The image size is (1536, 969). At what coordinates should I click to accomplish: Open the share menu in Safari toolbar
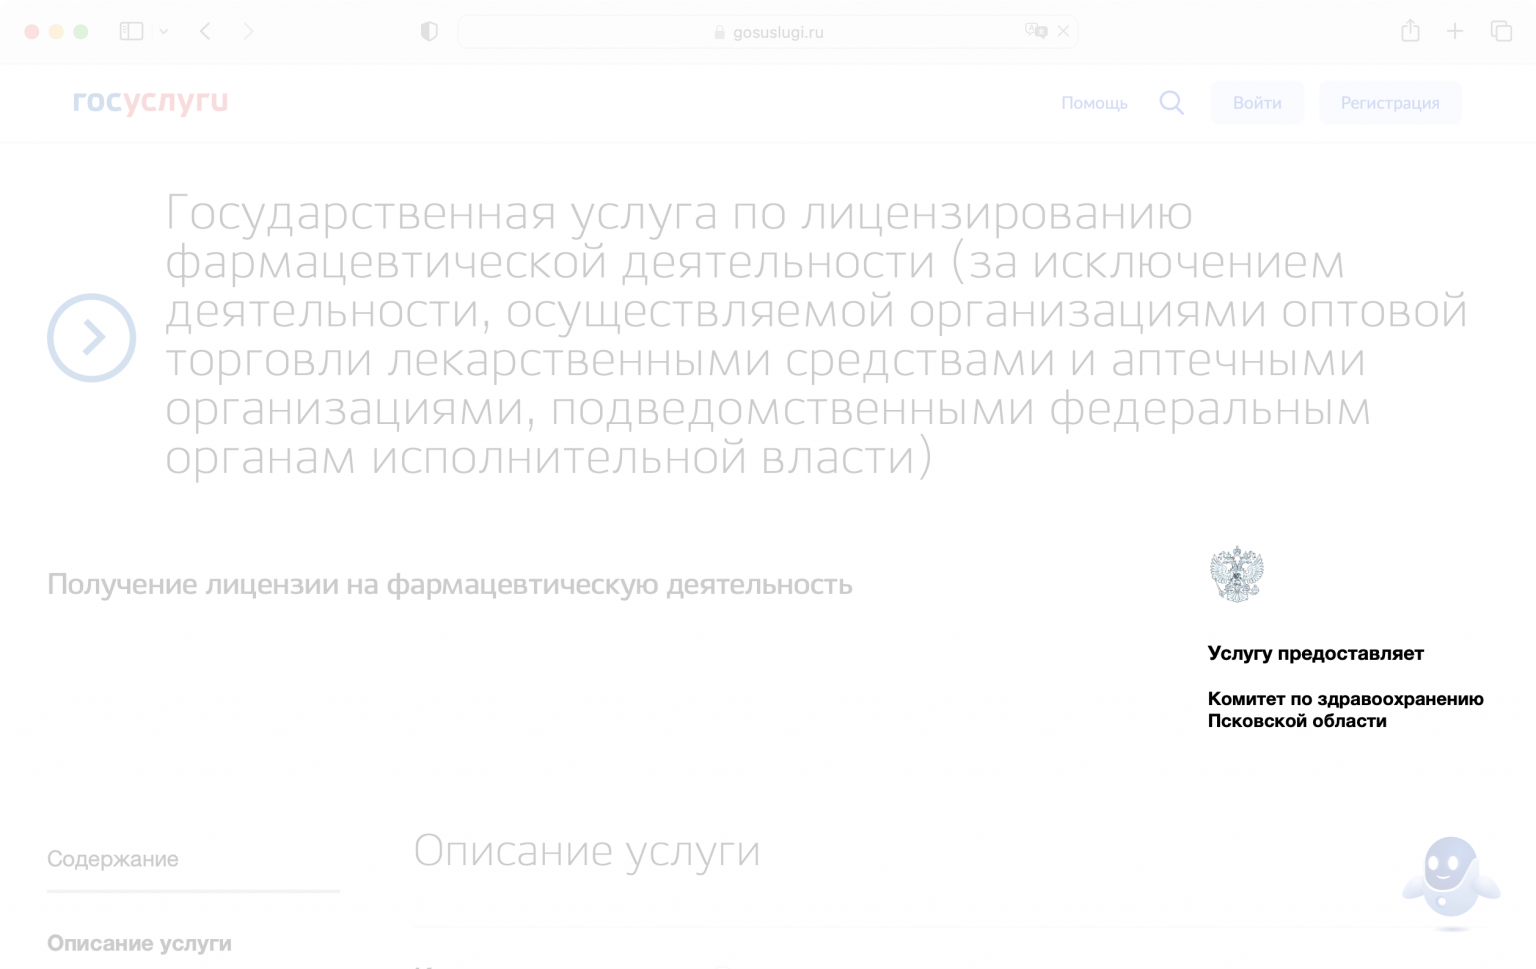pyautogui.click(x=1410, y=31)
